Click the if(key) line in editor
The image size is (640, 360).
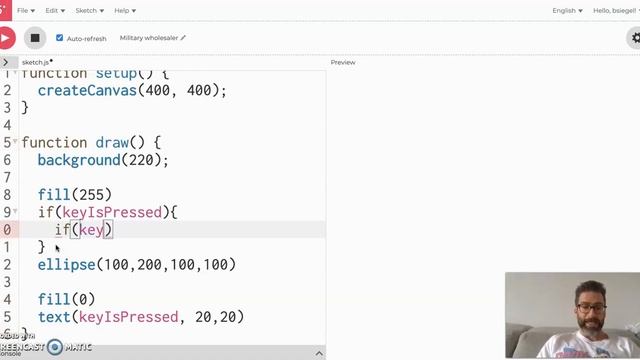(83, 230)
